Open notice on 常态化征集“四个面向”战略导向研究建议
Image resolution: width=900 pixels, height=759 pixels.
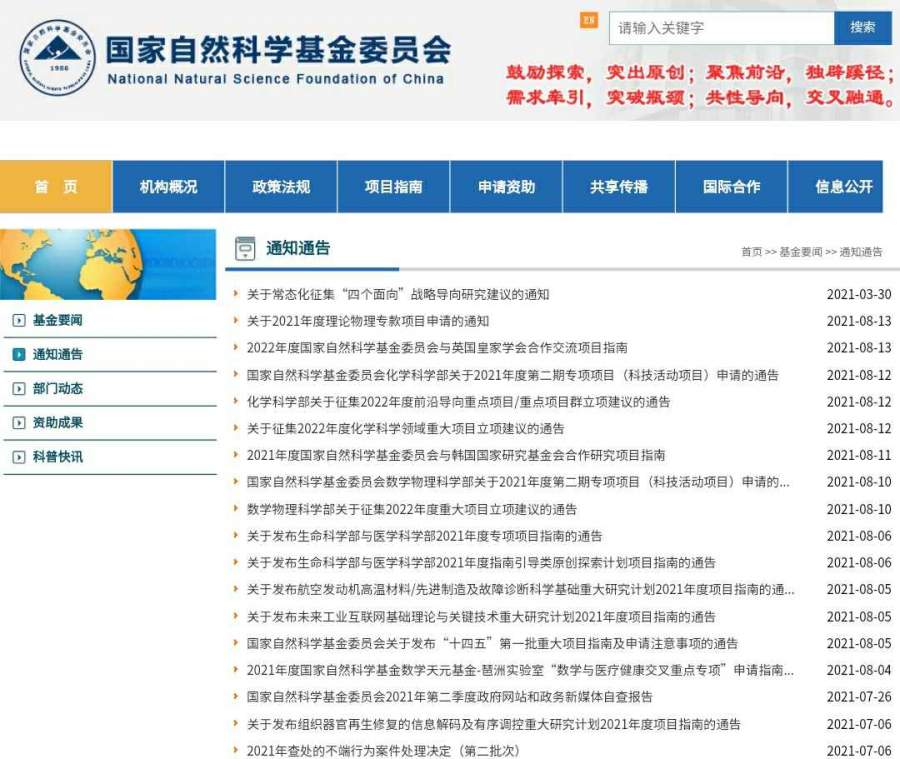398,294
